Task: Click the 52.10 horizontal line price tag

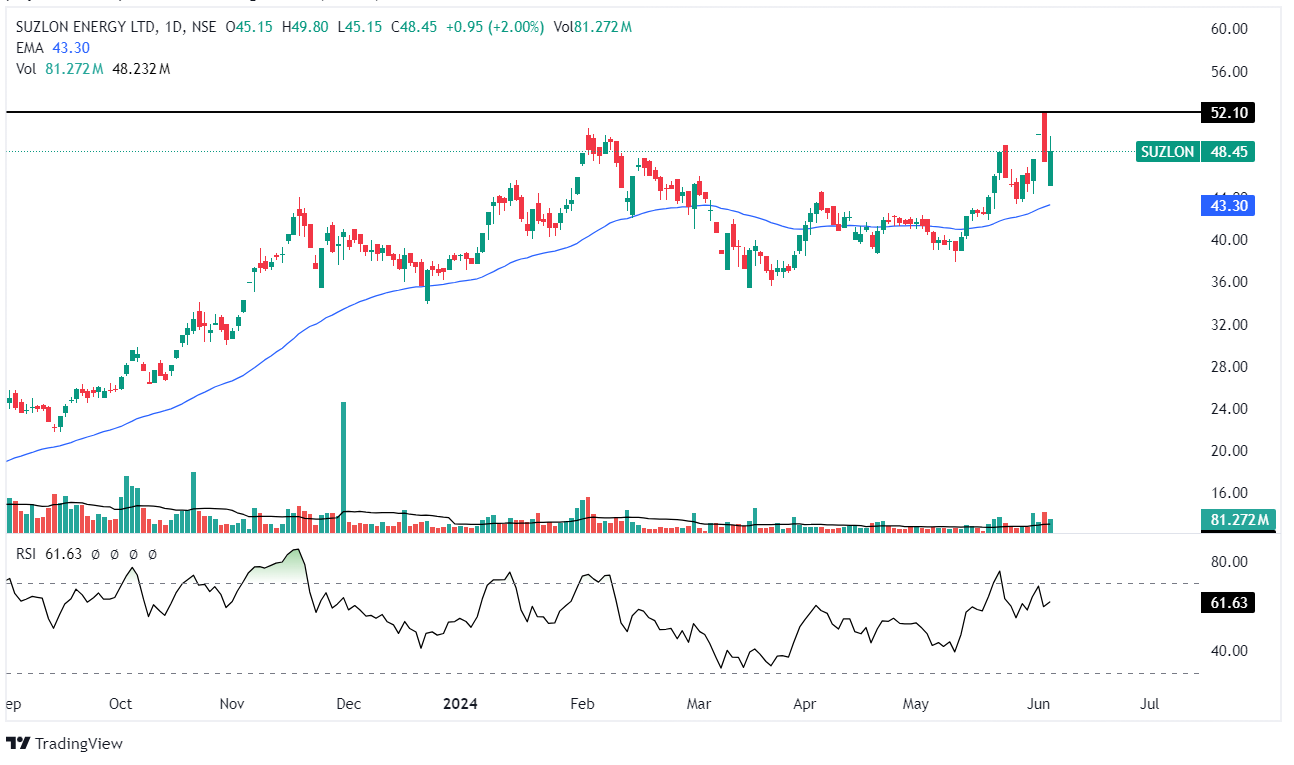Action: pyautogui.click(x=1228, y=113)
